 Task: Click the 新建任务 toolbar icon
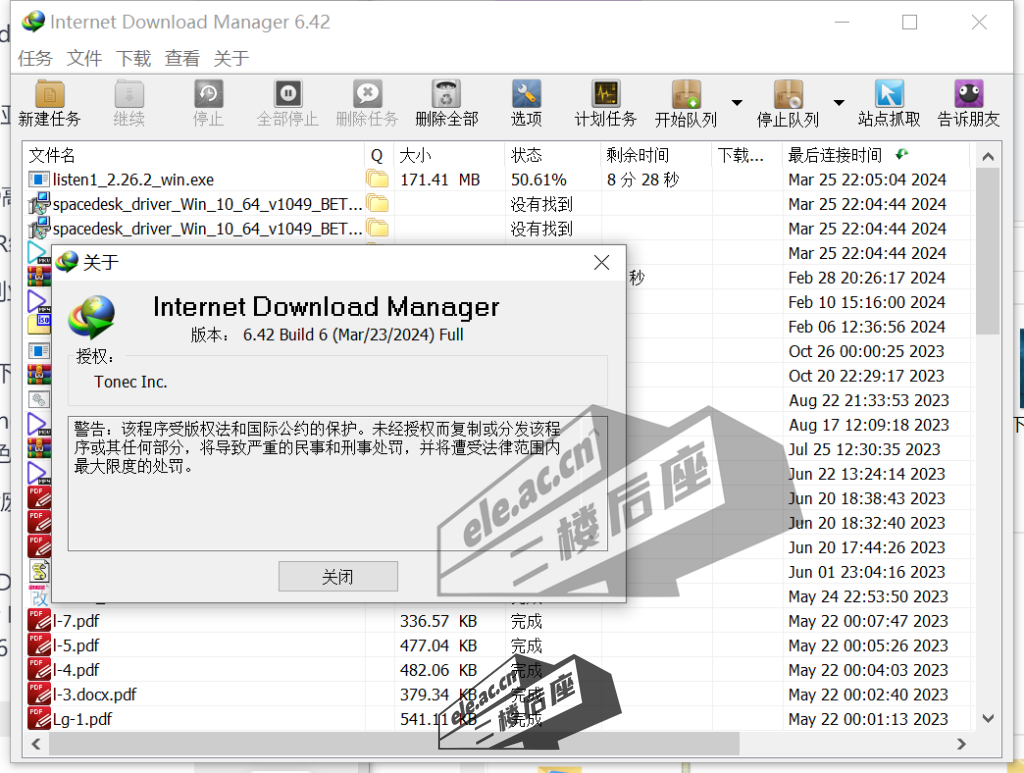tap(49, 95)
